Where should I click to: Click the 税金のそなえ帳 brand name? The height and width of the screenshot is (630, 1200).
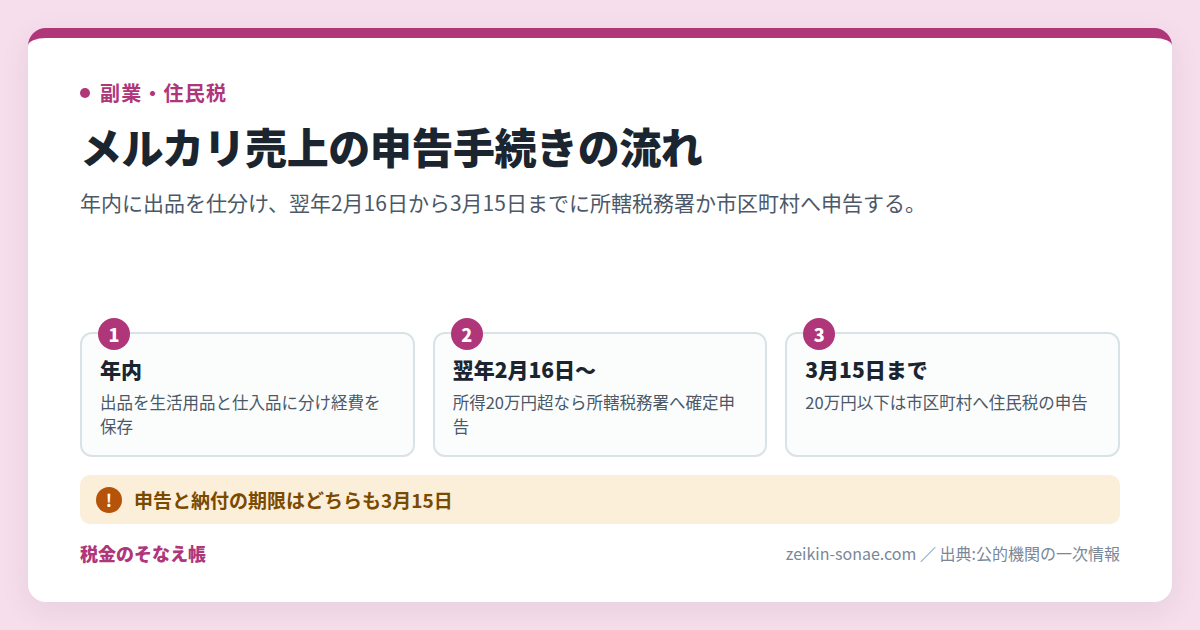point(143,554)
